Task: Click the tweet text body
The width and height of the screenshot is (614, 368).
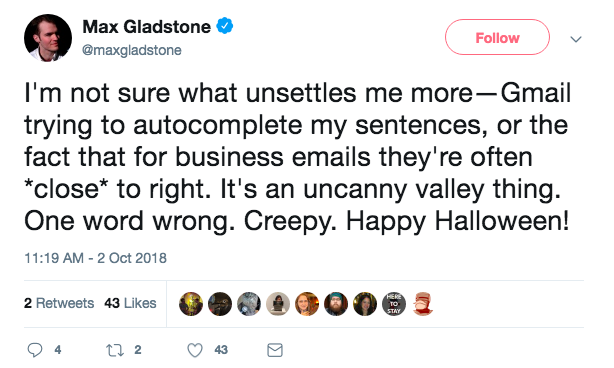Action: coord(298,157)
